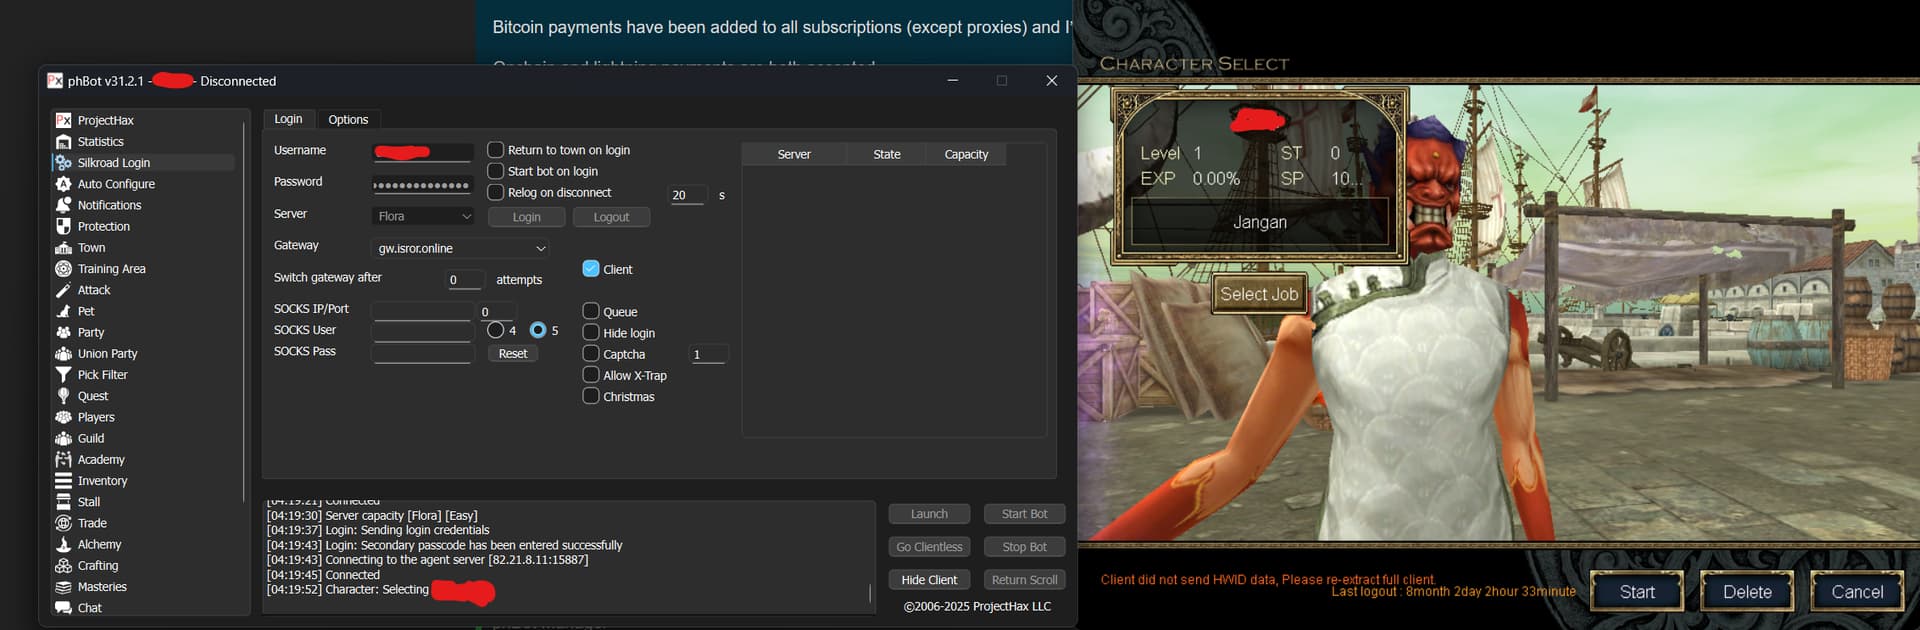The image size is (1920, 630).
Task: Select the Protection shield icon
Action: pyautogui.click(x=63, y=226)
